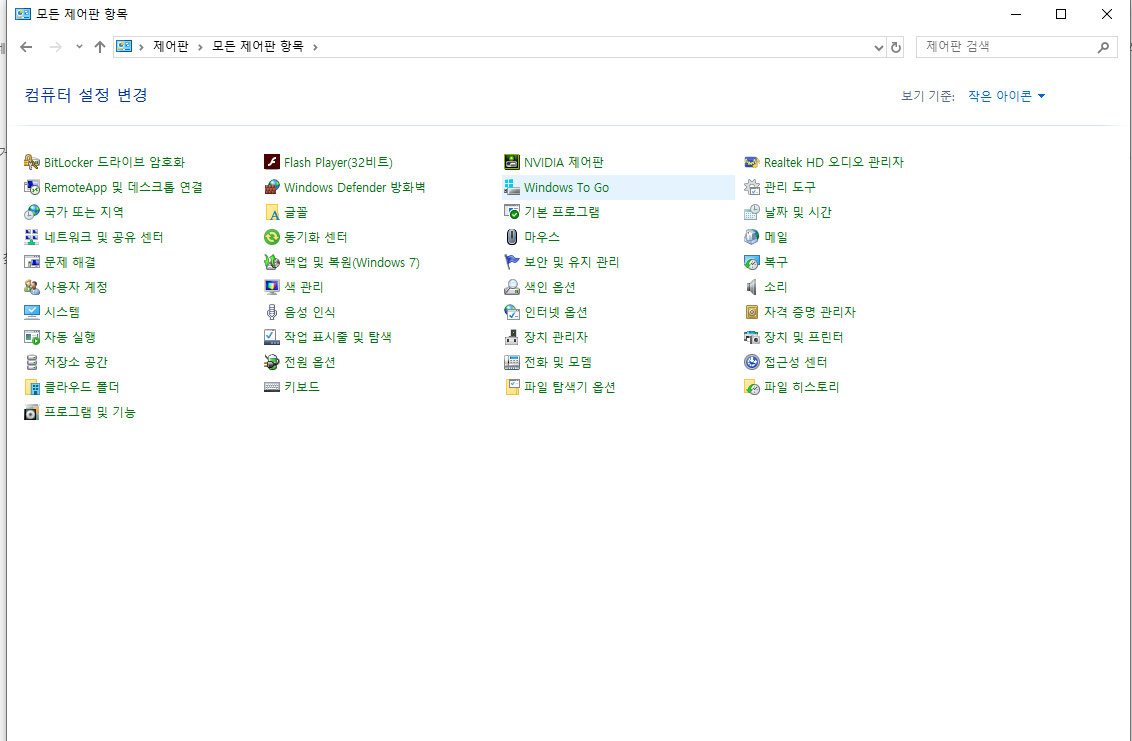Click the forward navigation arrow
This screenshot has width=1132, height=741.
click(56, 47)
